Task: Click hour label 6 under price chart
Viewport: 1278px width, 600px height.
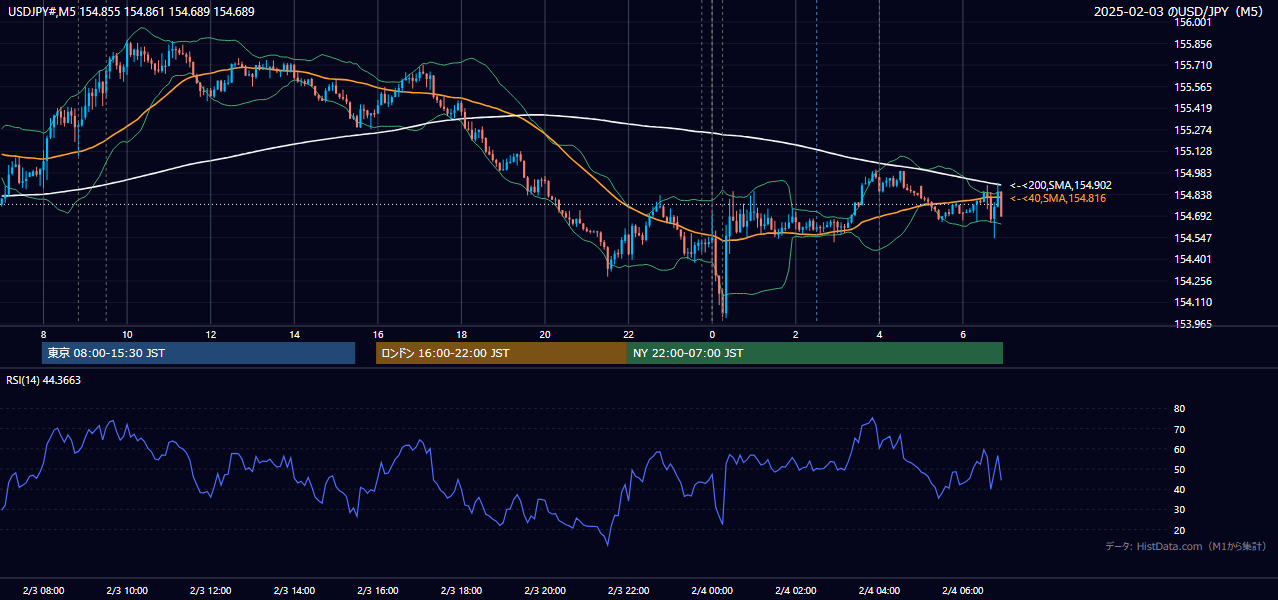Action: point(963,334)
